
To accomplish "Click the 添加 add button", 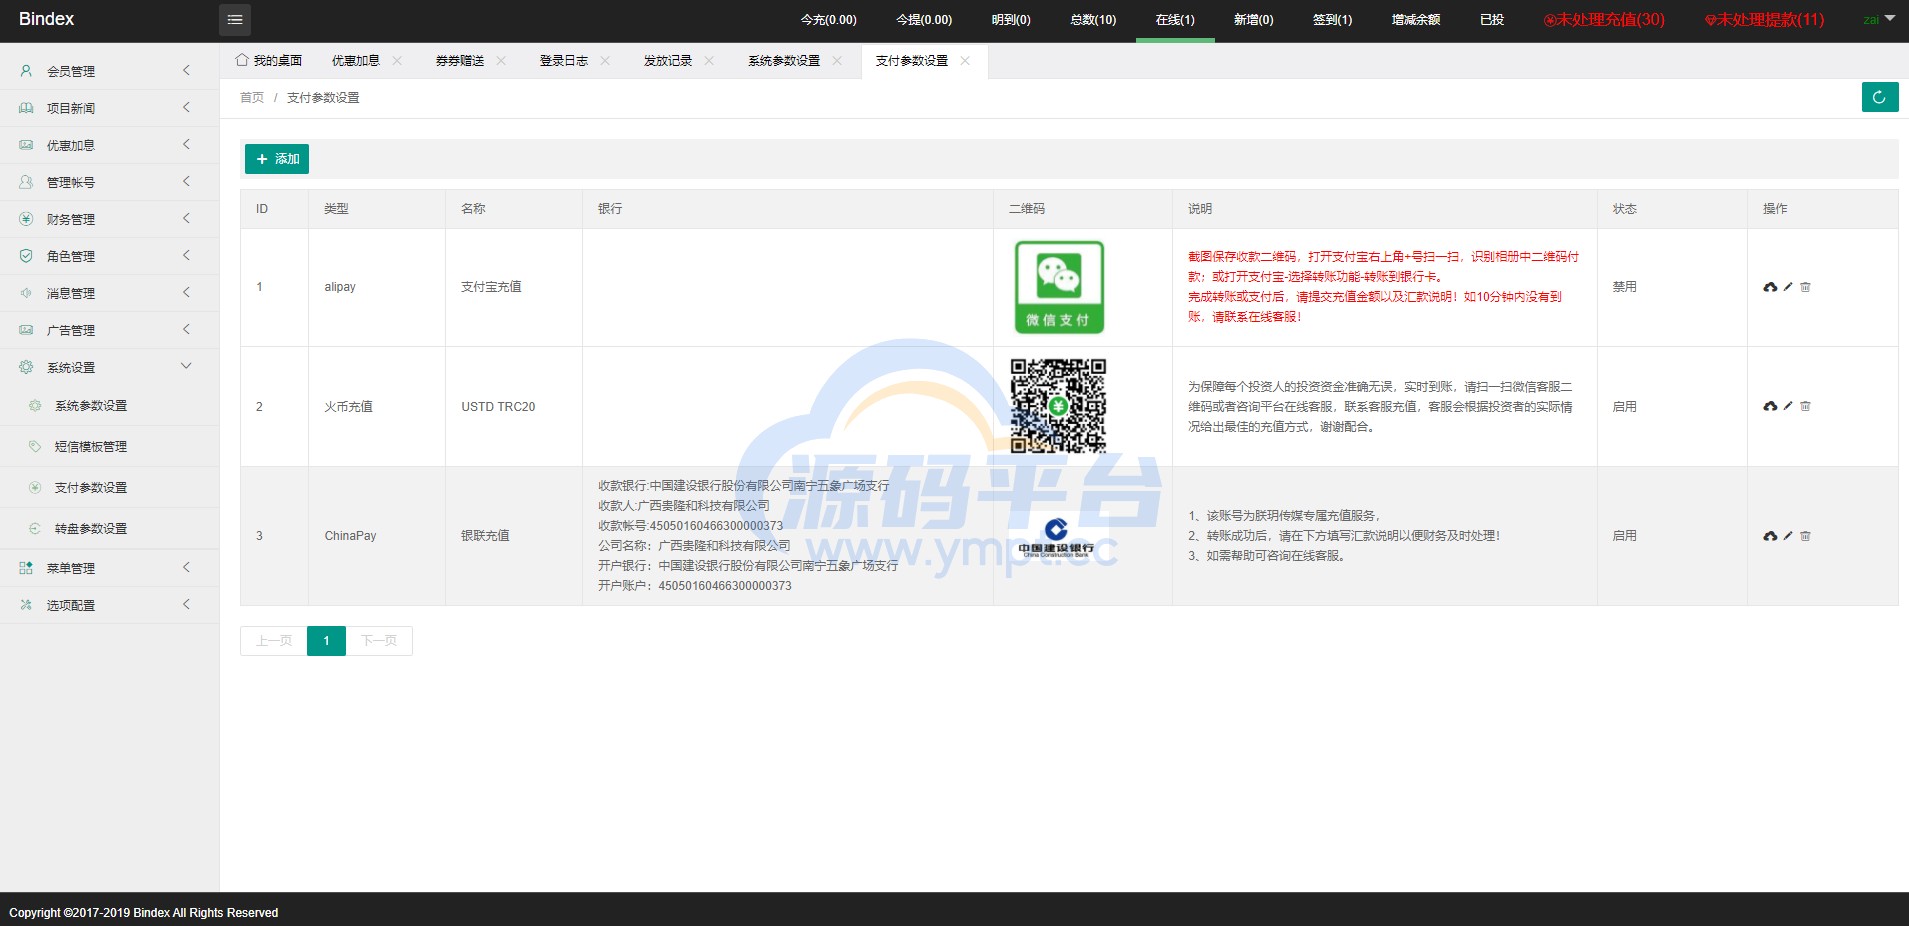I will point(277,159).
